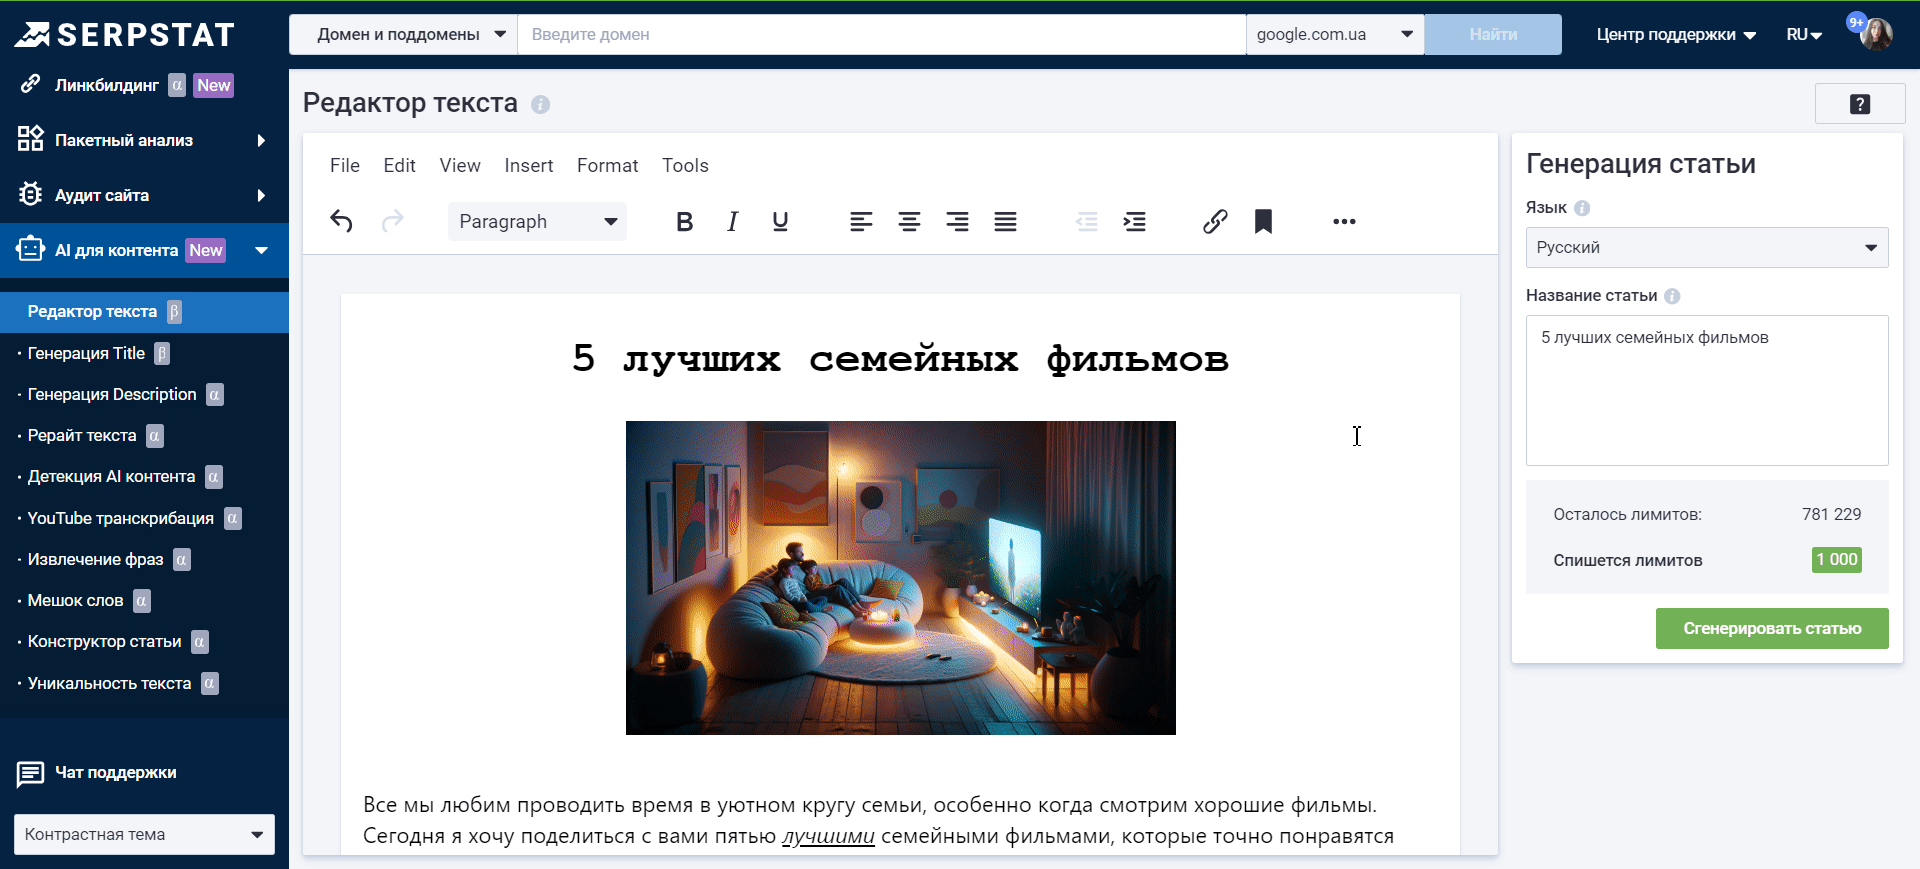Click info icon next to Редактор текста heading

click(540, 104)
